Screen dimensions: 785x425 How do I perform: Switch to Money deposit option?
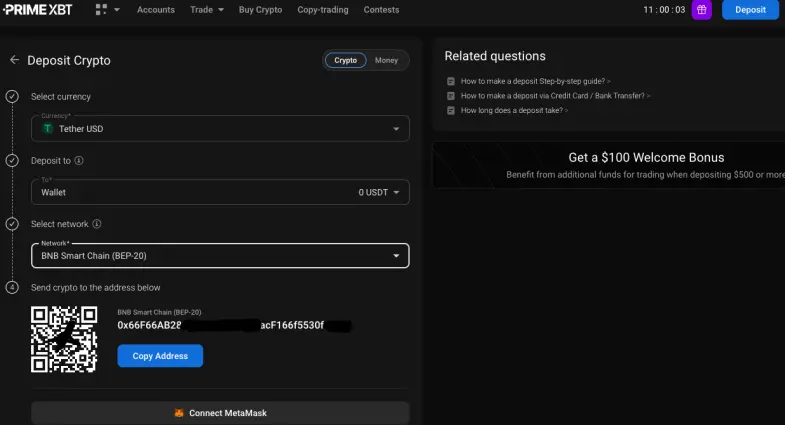(386, 60)
